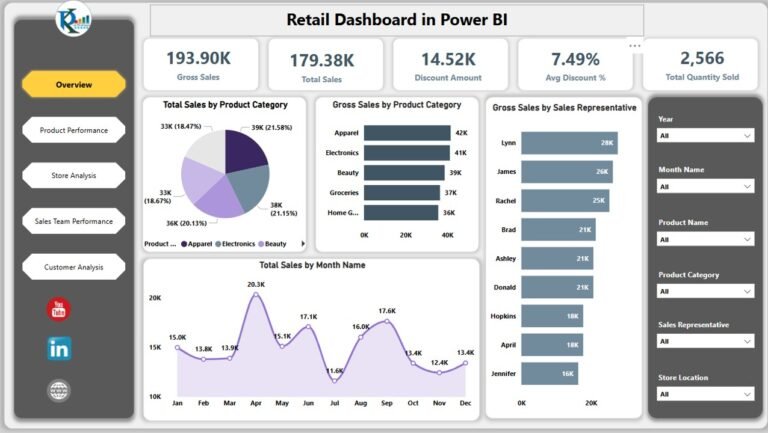This screenshot has height=433, width=768.
Task: Click the Jun 17.1K data point
Action: (x=308, y=326)
